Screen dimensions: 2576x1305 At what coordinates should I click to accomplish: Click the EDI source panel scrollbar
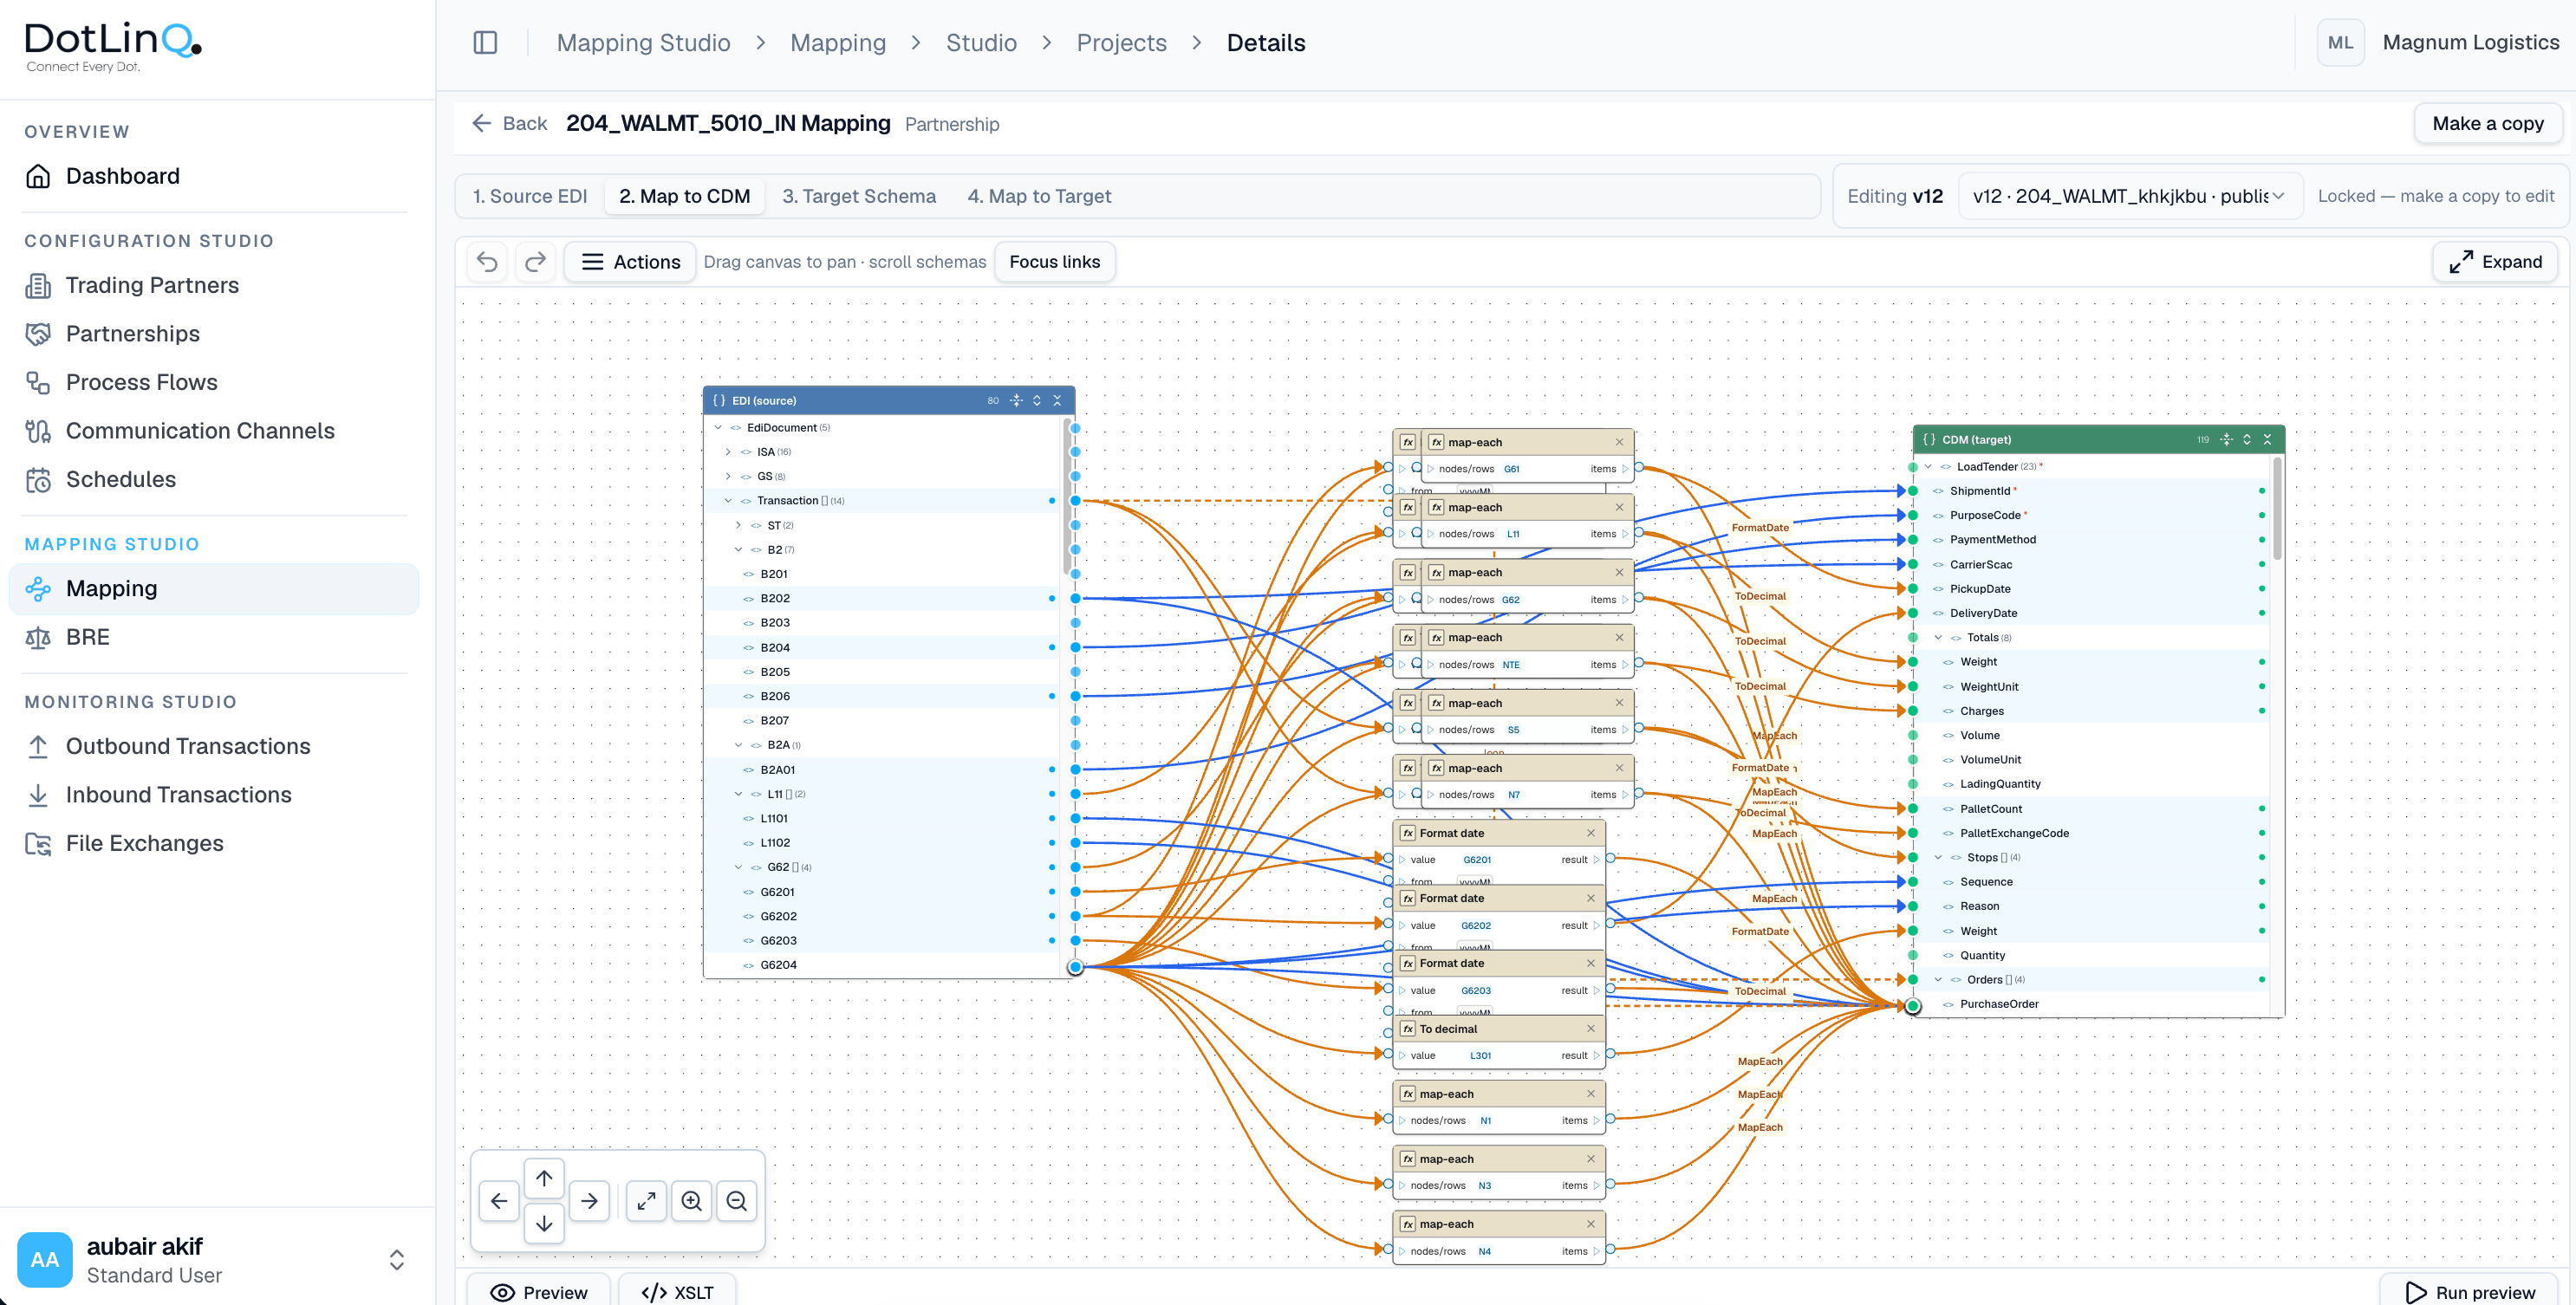pyautogui.click(x=1067, y=495)
